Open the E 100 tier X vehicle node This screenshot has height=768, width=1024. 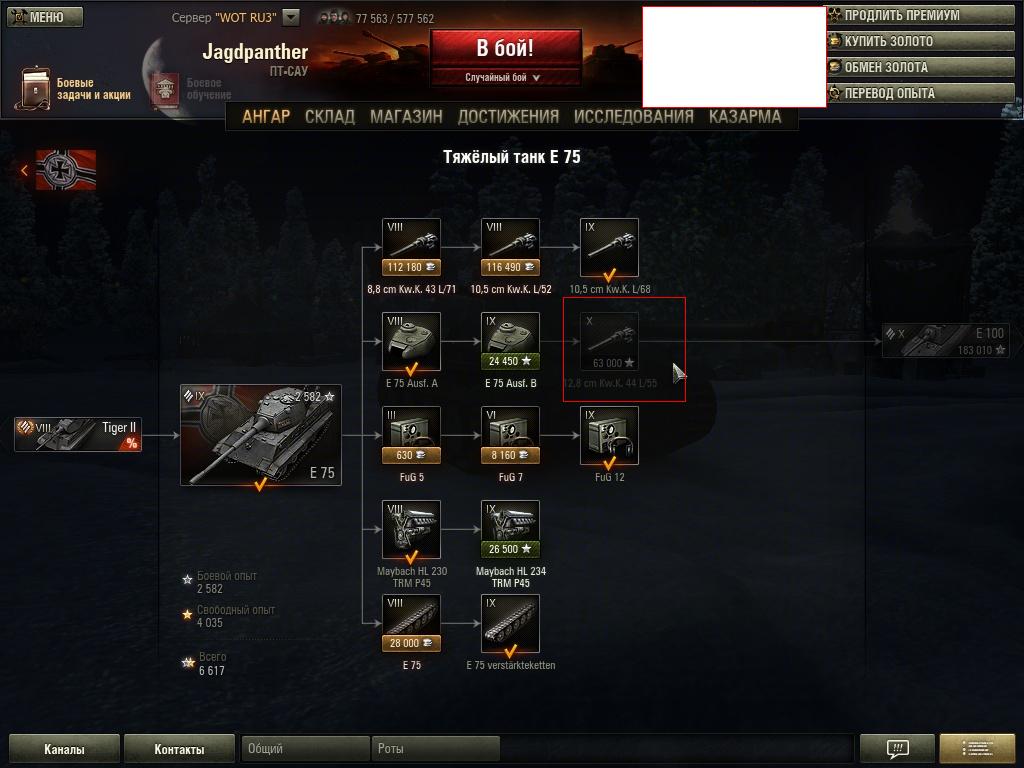pos(944,341)
